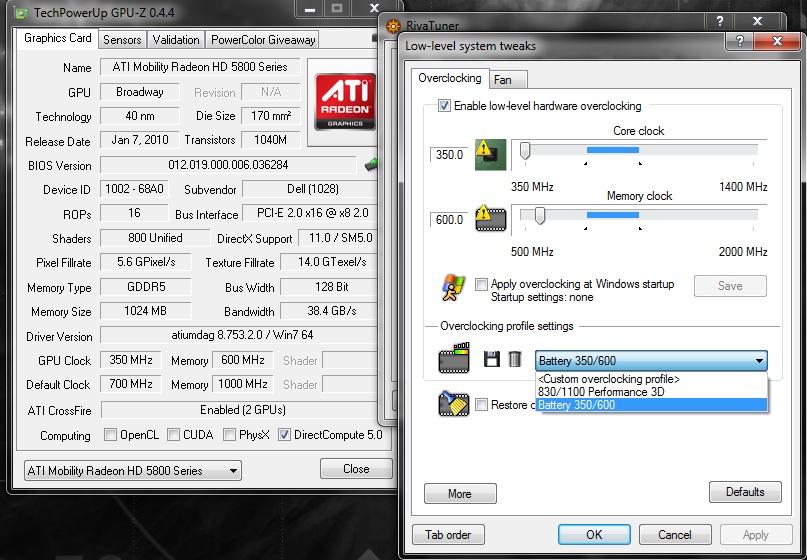Screen dimensions: 807x560
Task: Click the Memory clock slider handle
Action: [x=539, y=215]
